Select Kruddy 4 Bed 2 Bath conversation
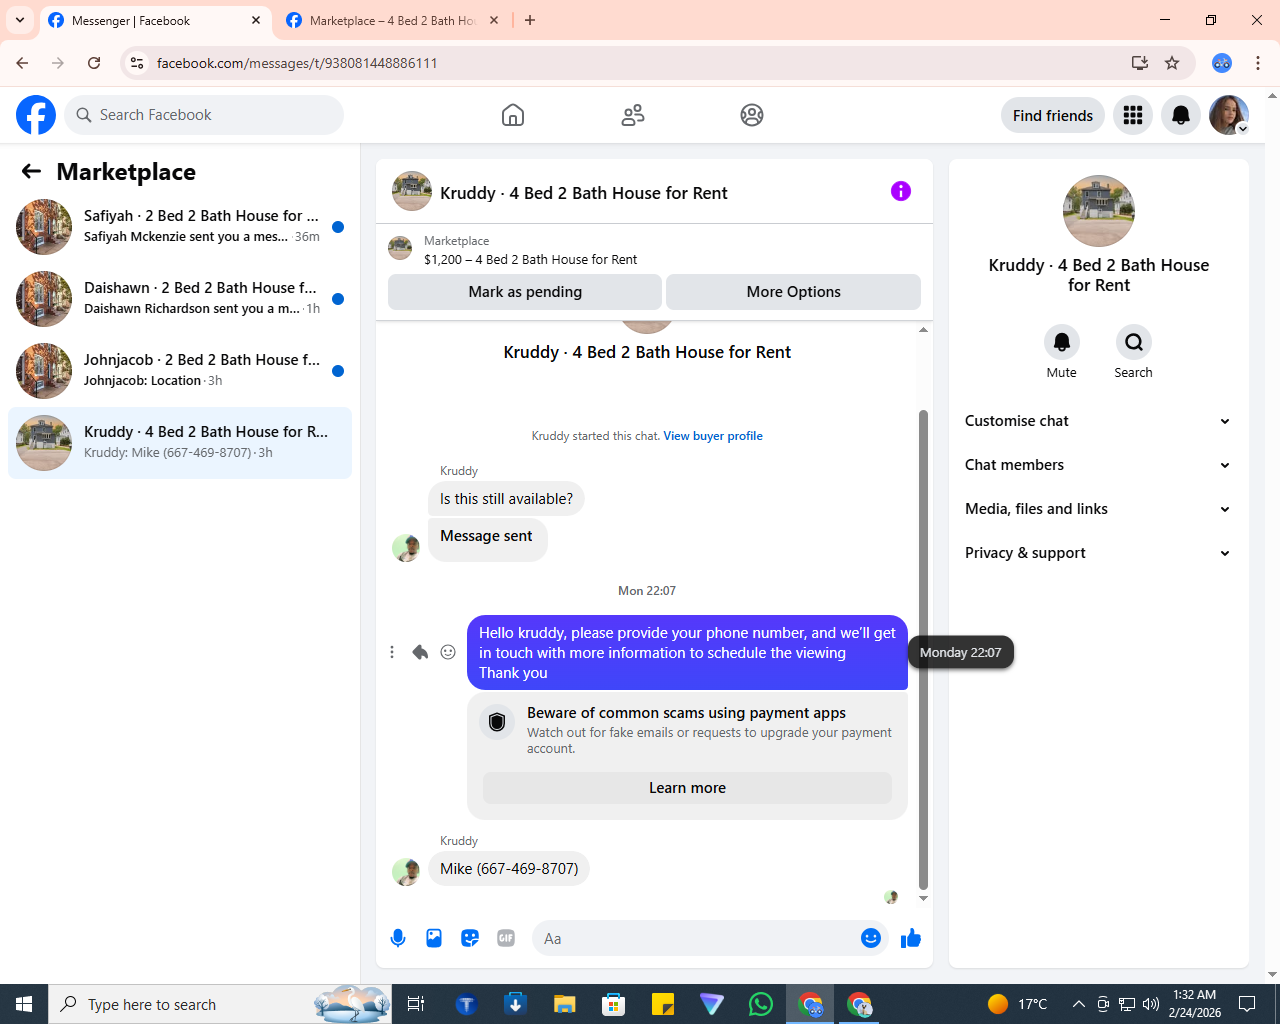Viewport: 1280px width, 1024px height. [x=180, y=442]
